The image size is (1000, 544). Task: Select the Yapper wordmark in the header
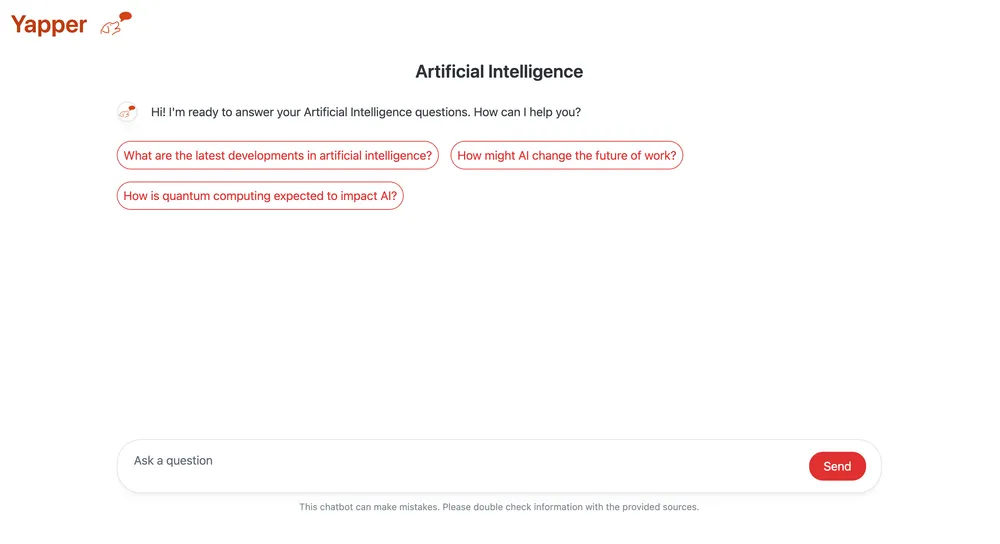[49, 25]
